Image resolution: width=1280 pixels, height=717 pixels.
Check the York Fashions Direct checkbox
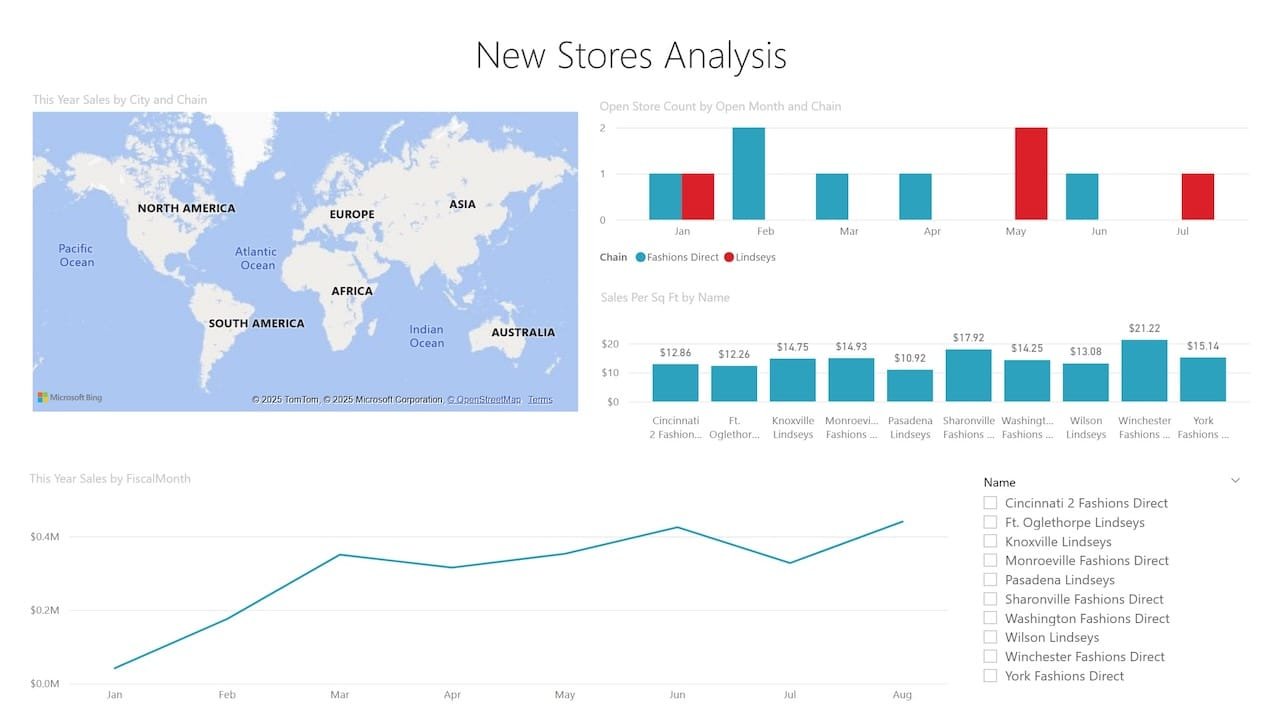point(990,676)
